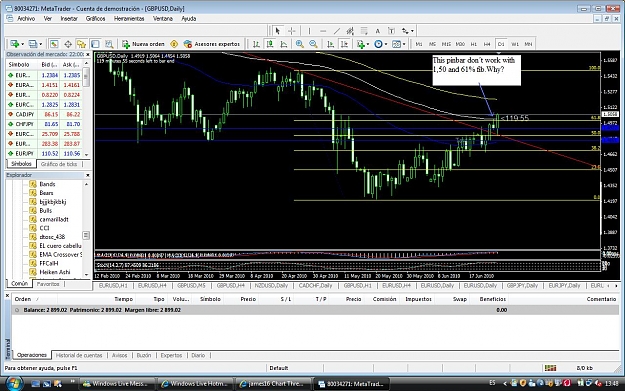
Task: Click the zoom in magnifier icon
Action: [x=300, y=44]
